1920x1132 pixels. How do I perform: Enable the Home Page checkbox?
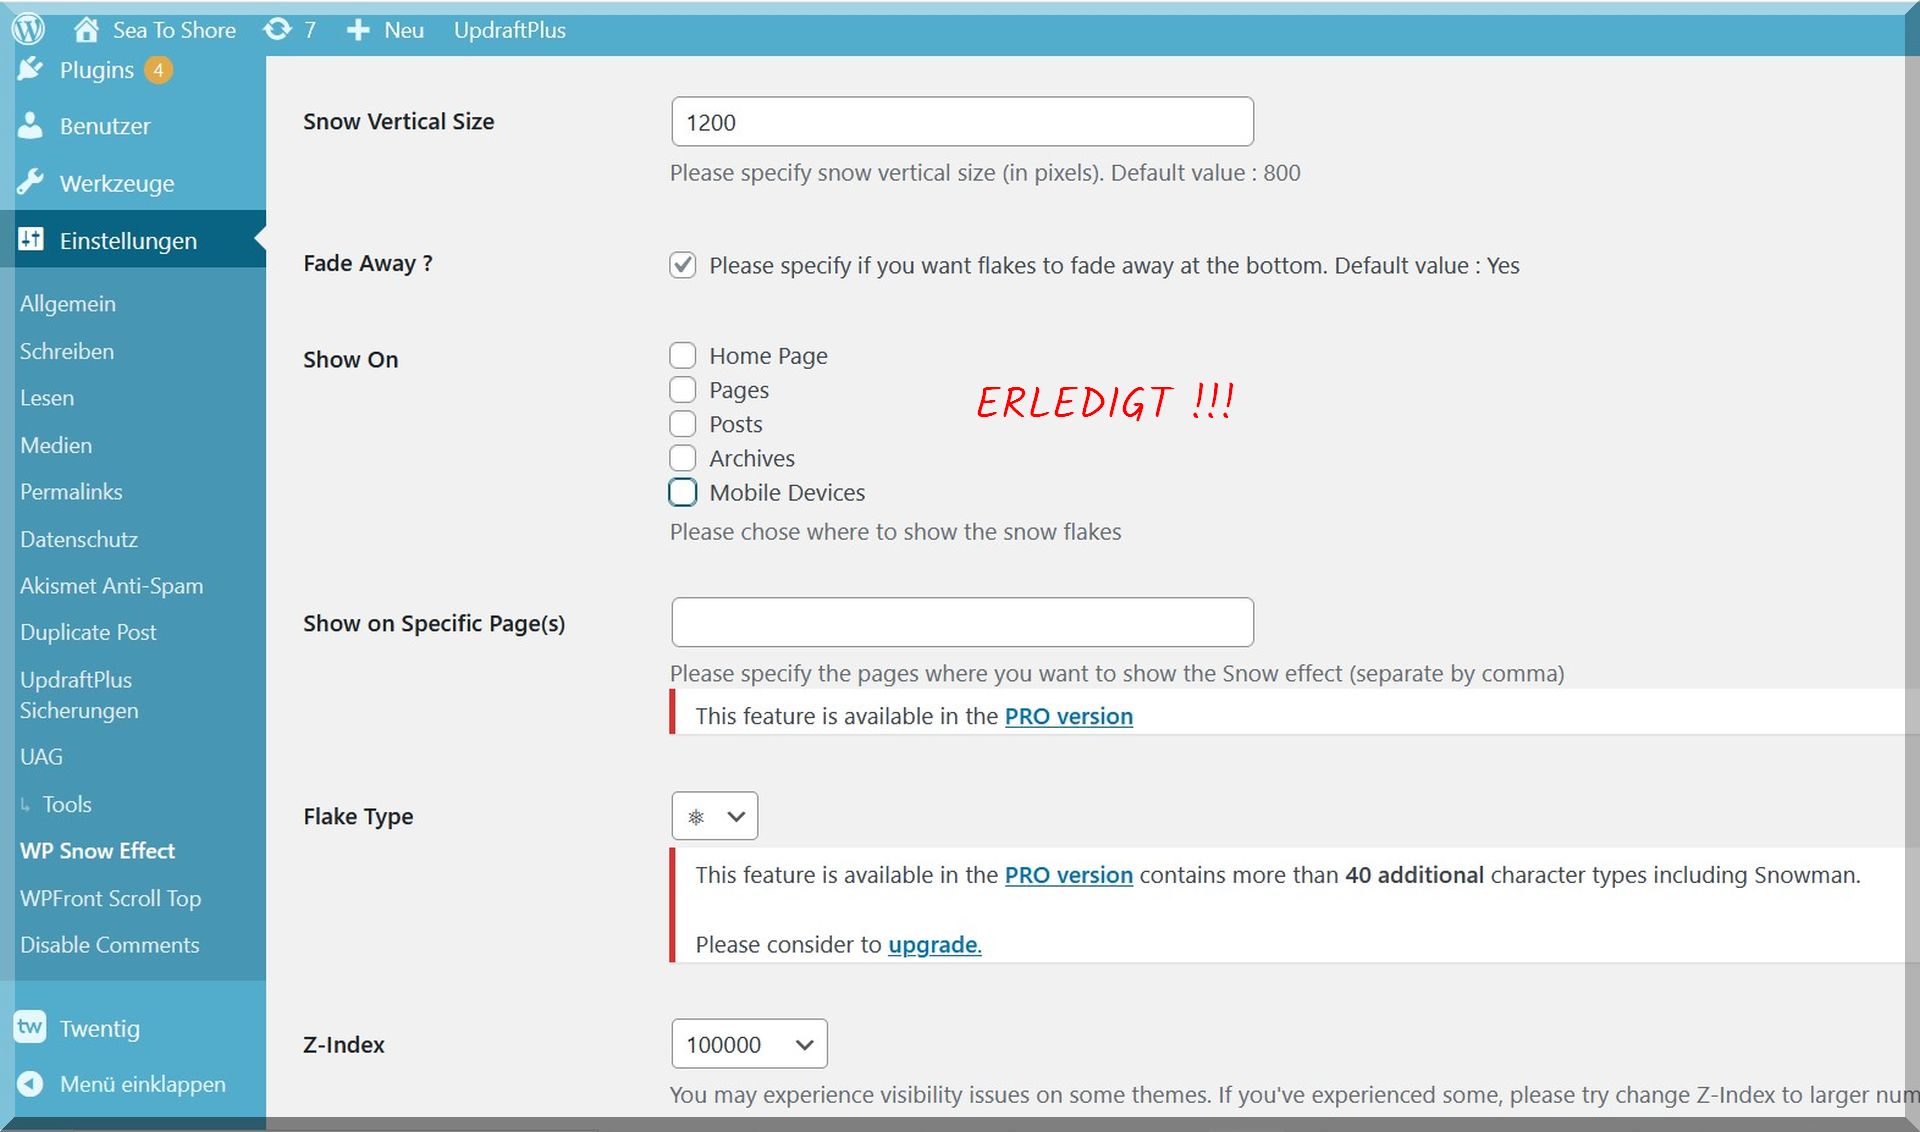click(683, 356)
